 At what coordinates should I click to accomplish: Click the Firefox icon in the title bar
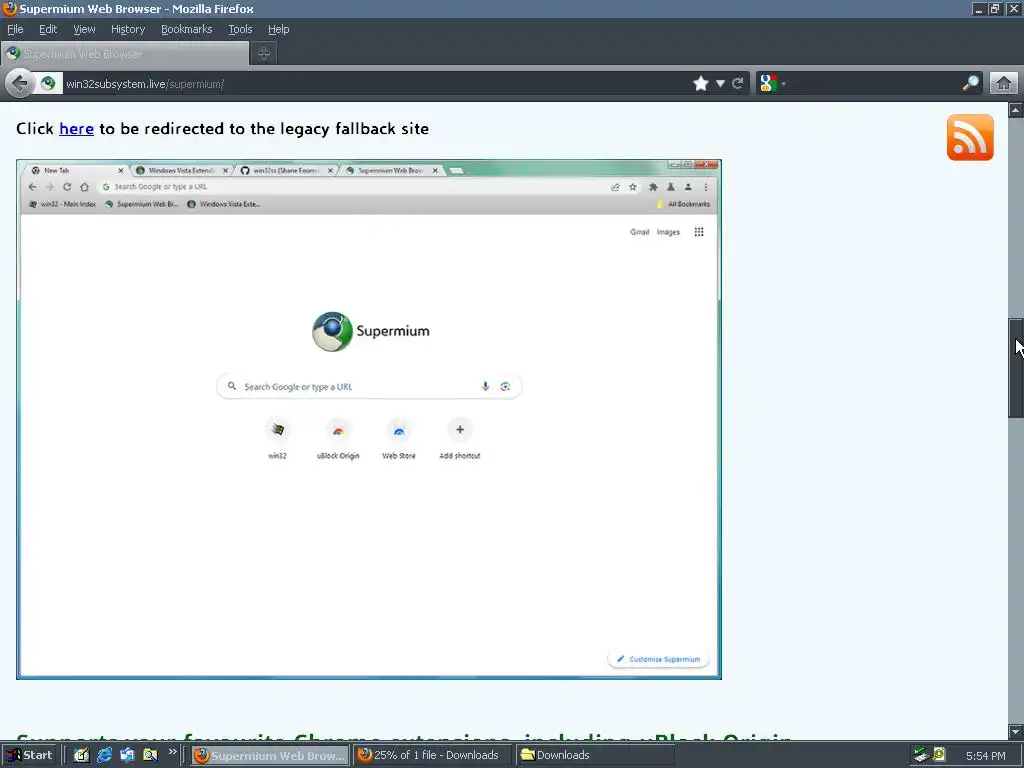point(9,8)
